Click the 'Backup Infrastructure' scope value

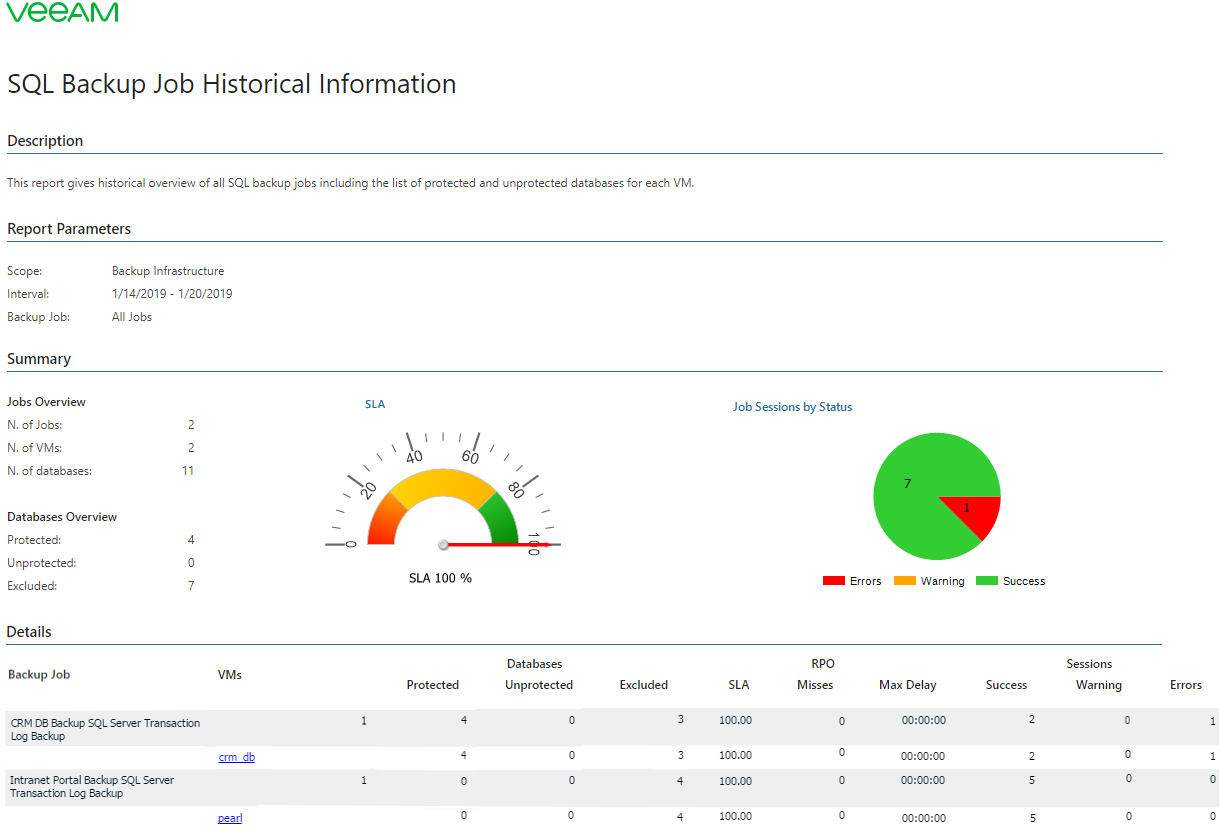pos(168,271)
